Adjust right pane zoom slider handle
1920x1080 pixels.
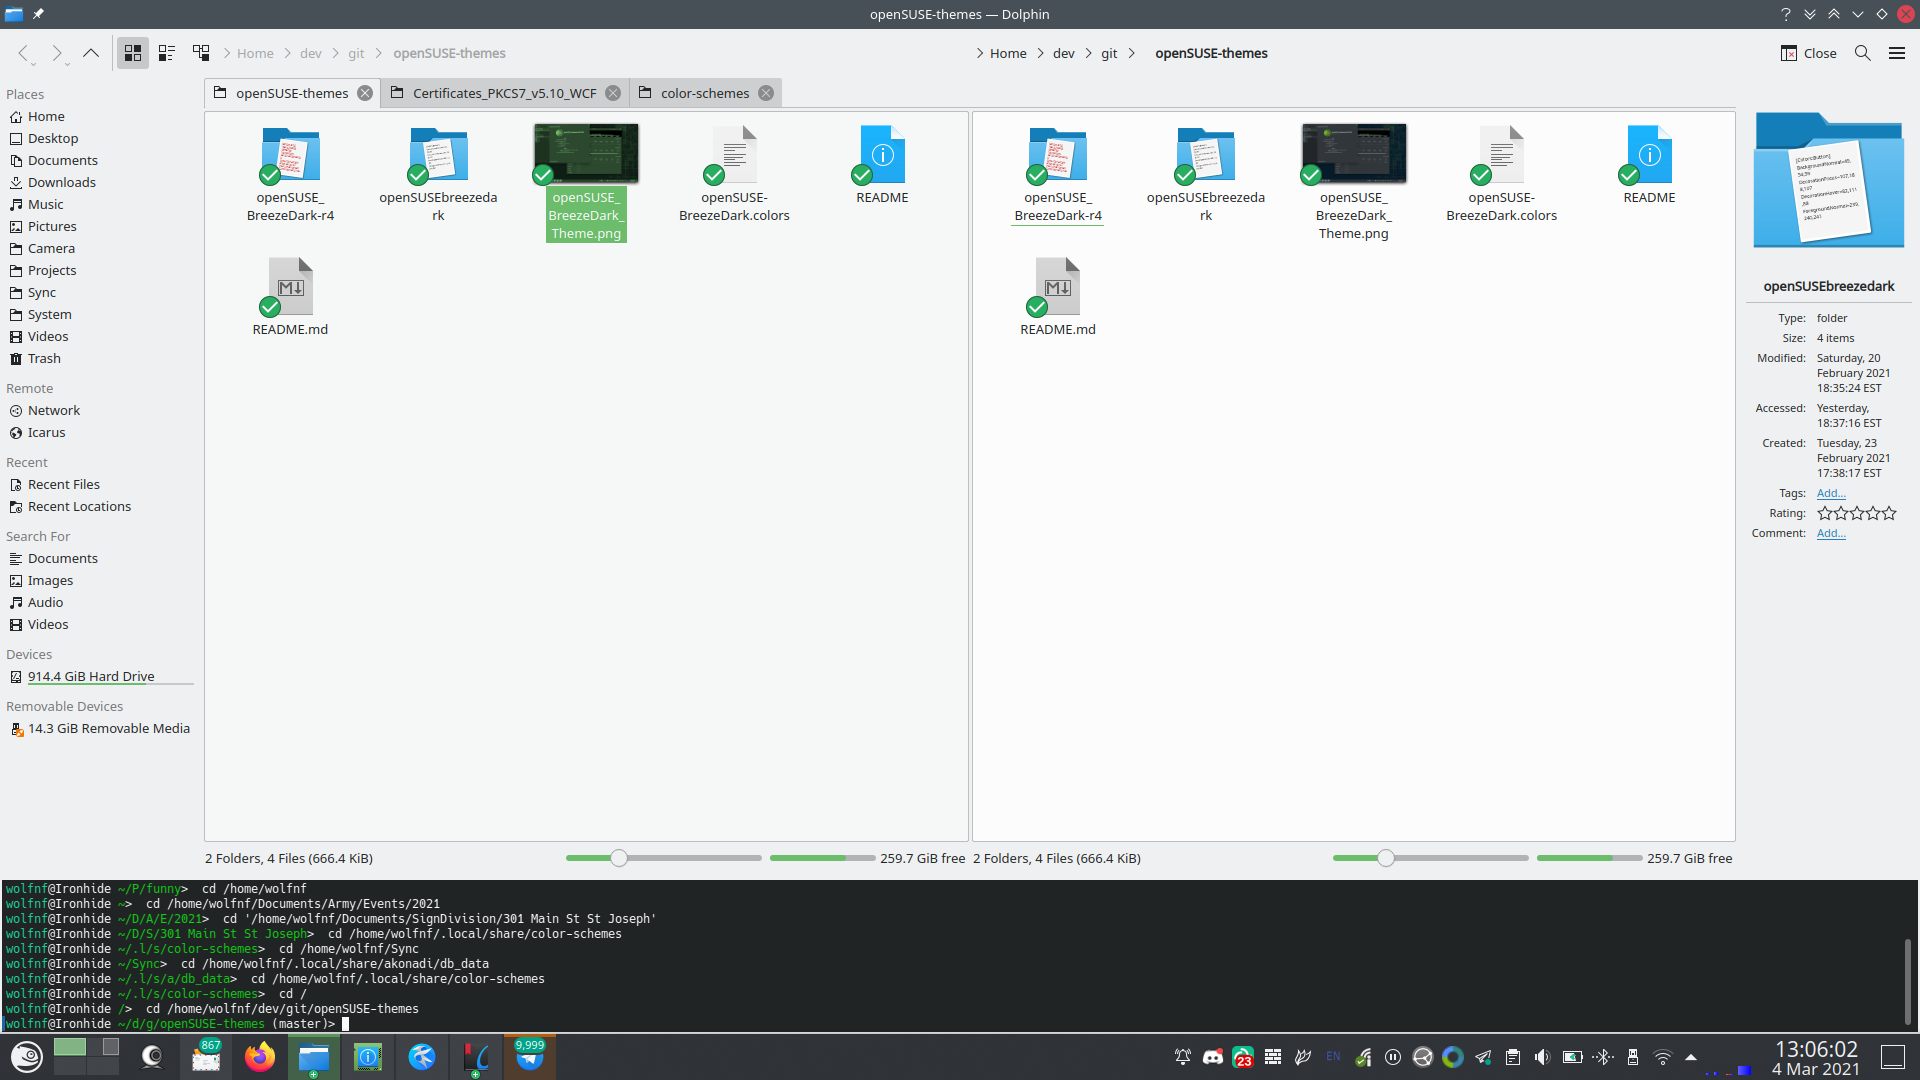click(x=1386, y=858)
